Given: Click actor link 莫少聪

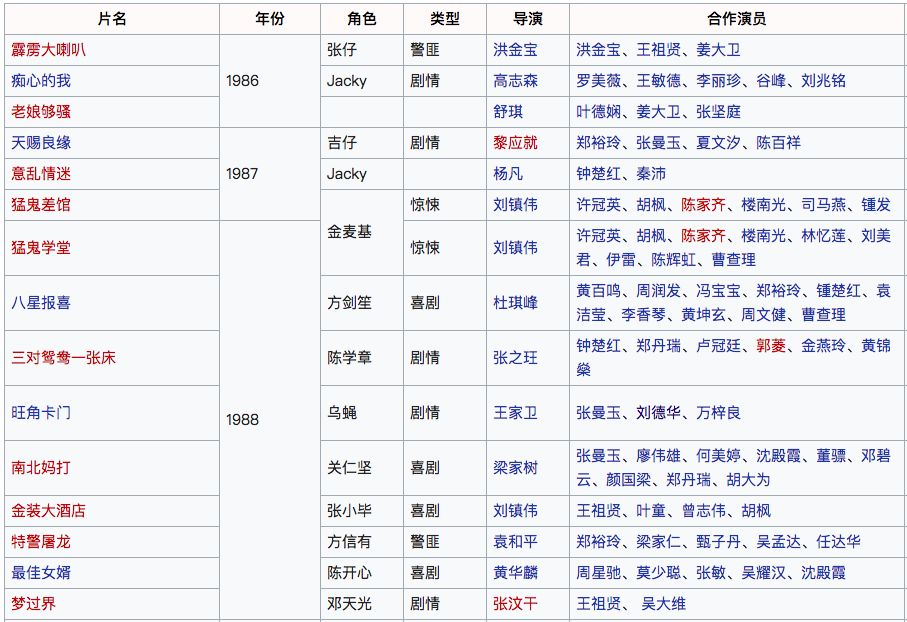Looking at the screenshot, I should click(x=658, y=573).
